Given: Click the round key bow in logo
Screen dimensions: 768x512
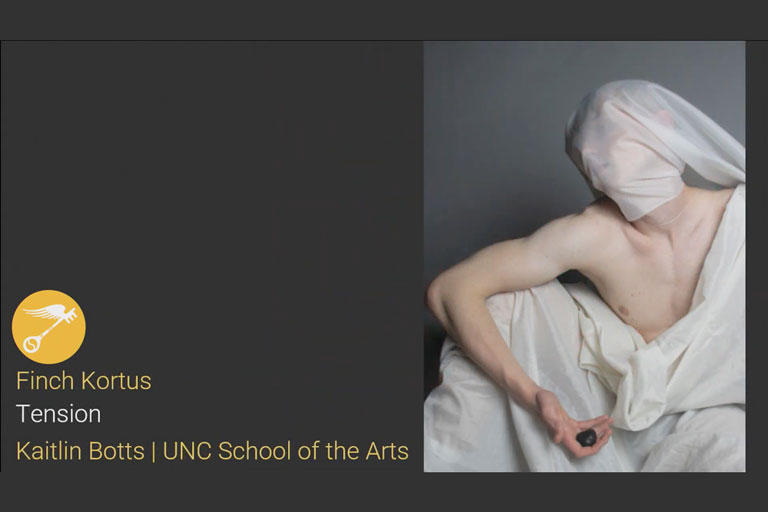Looking at the screenshot, I should [x=31, y=344].
